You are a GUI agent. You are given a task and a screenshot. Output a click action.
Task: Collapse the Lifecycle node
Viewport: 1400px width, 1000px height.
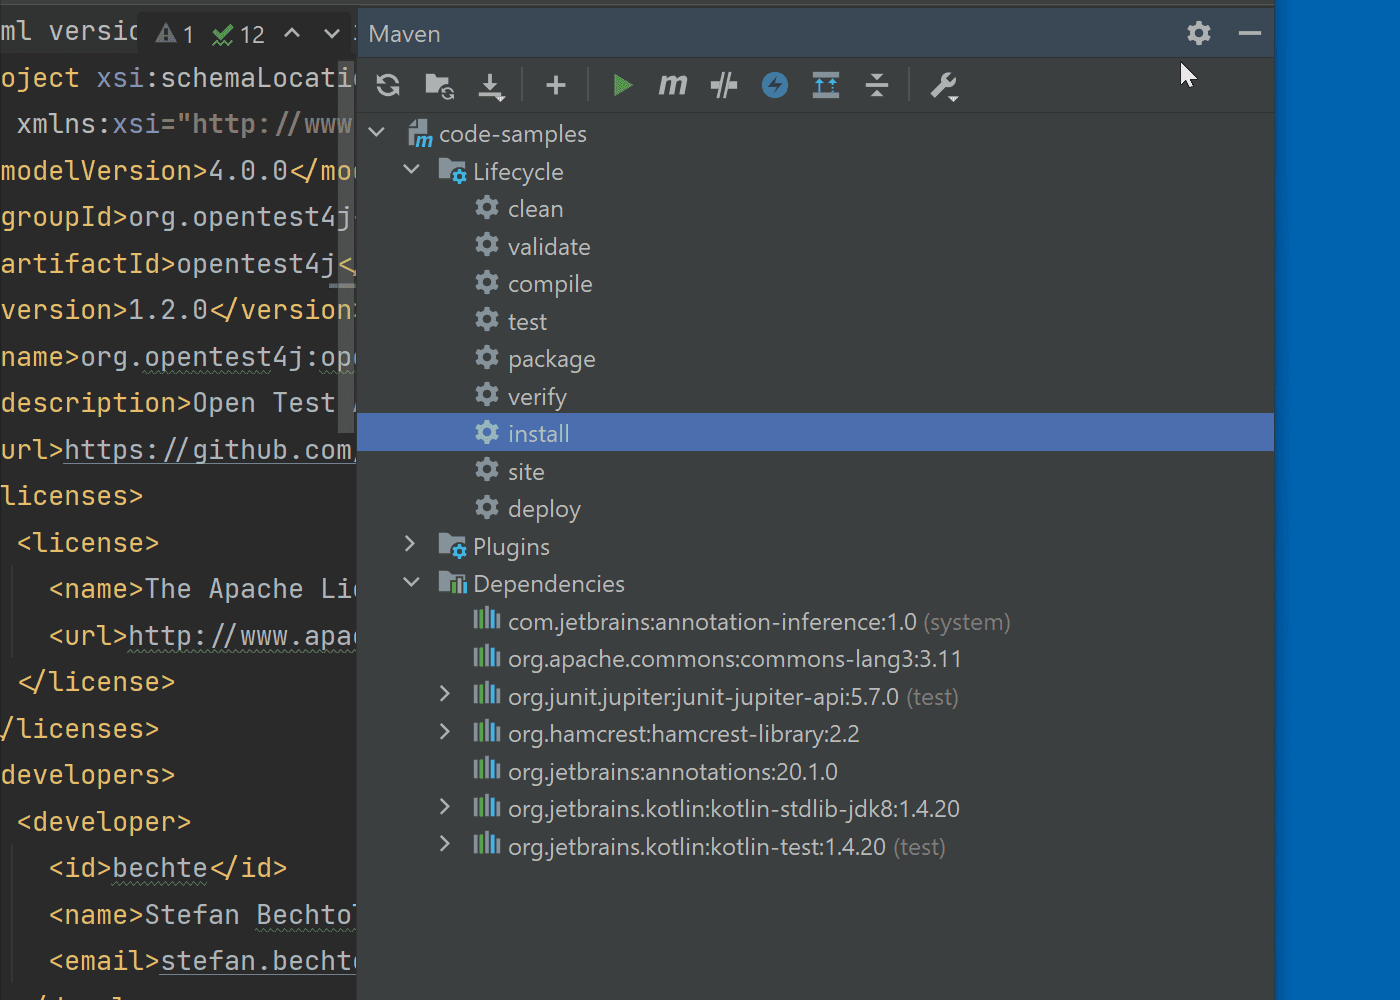(x=411, y=170)
